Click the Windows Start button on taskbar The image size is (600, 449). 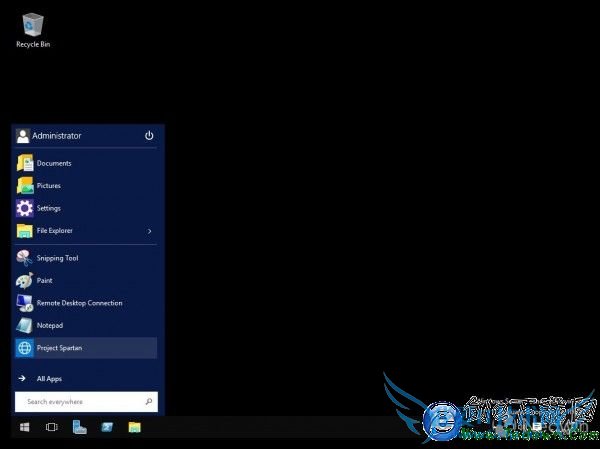pyautogui.click(x=25, y=427)
